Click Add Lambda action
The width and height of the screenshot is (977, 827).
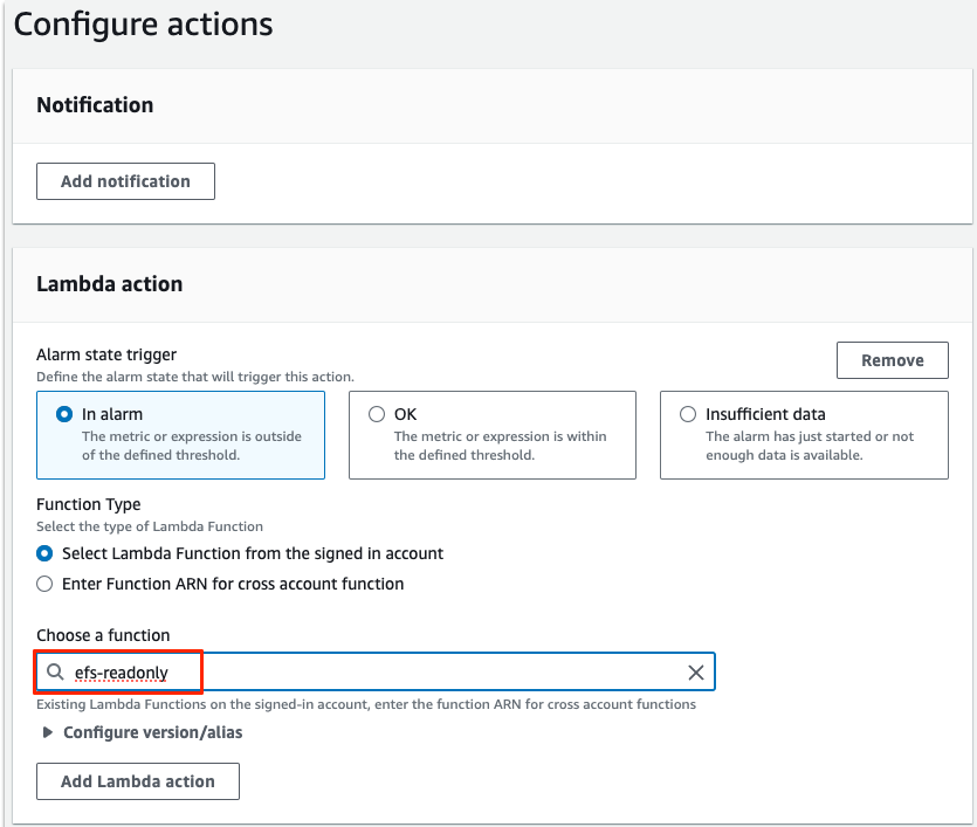pos(137,781)
